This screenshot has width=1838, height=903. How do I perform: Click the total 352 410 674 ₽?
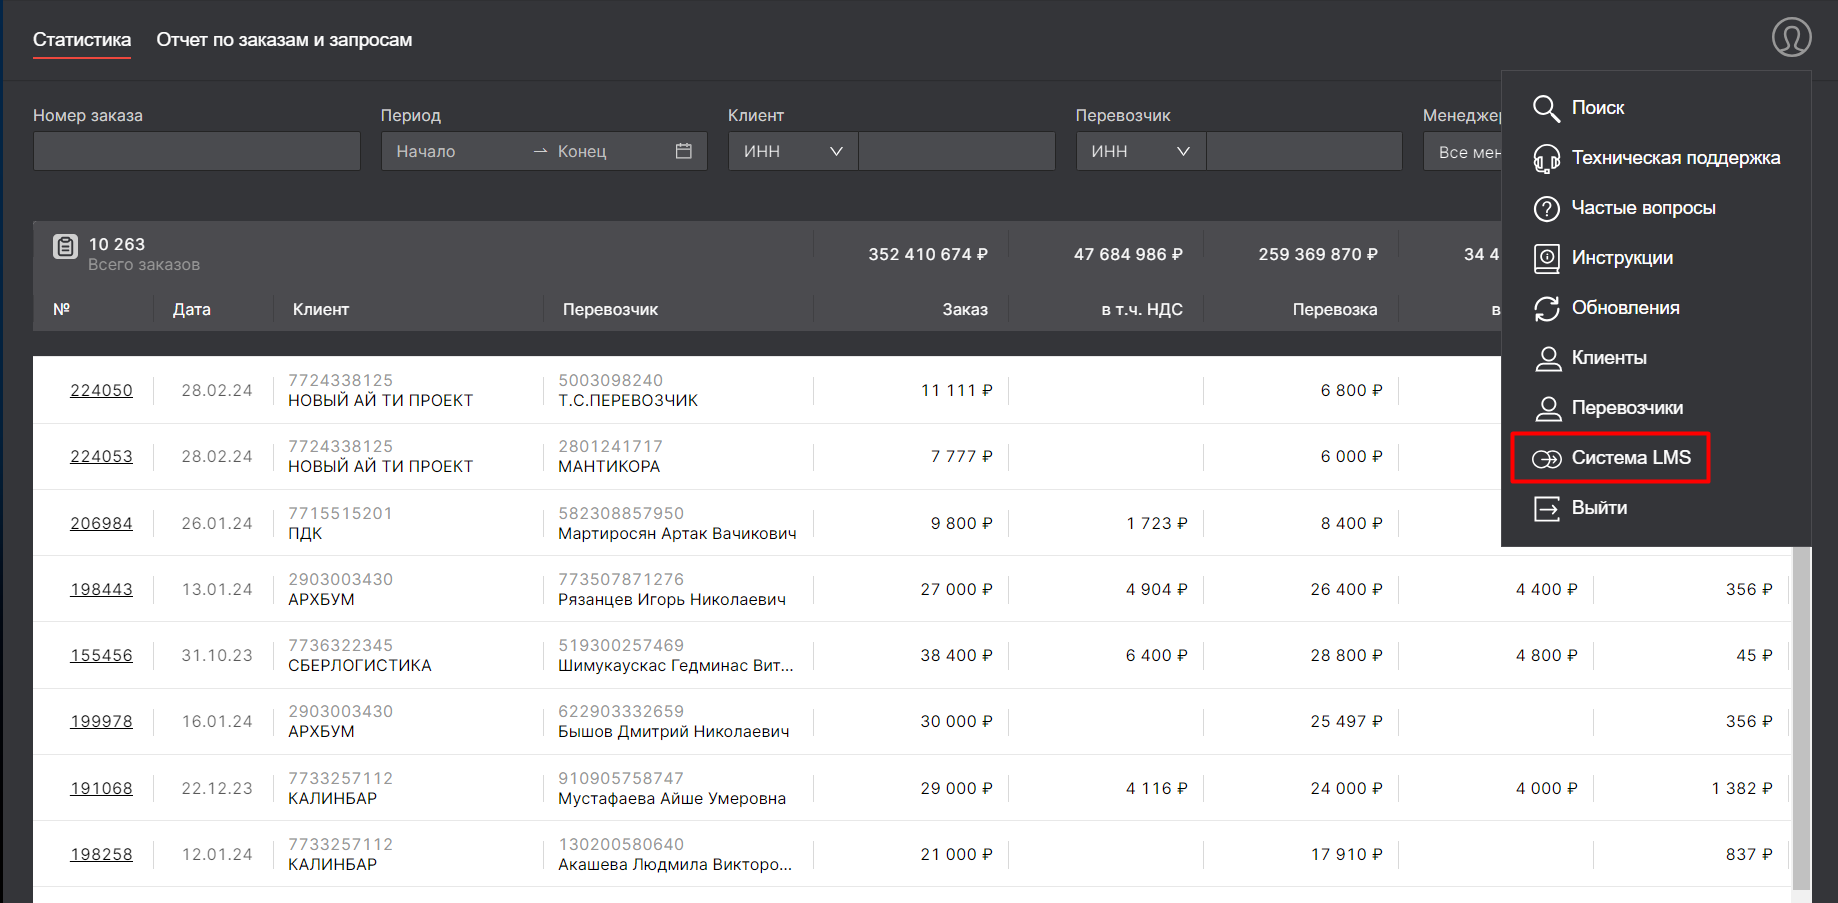pyautogui.click(x=928, y=254)
